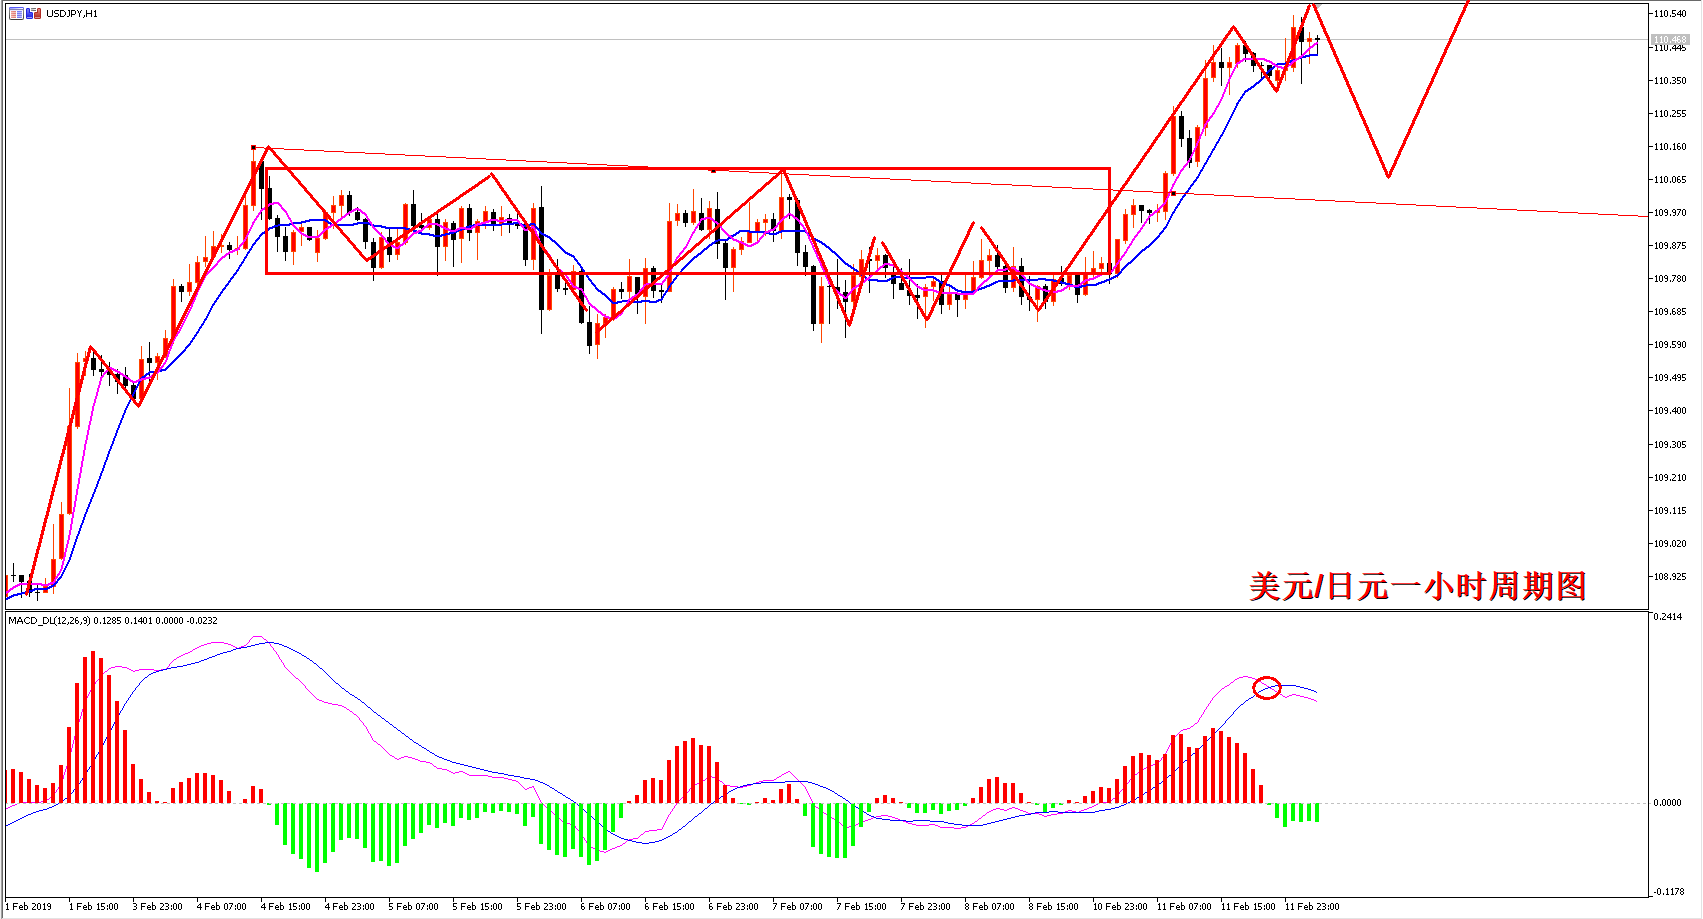Open the depth of market icon
The image size is (1703, 919).
34,13
